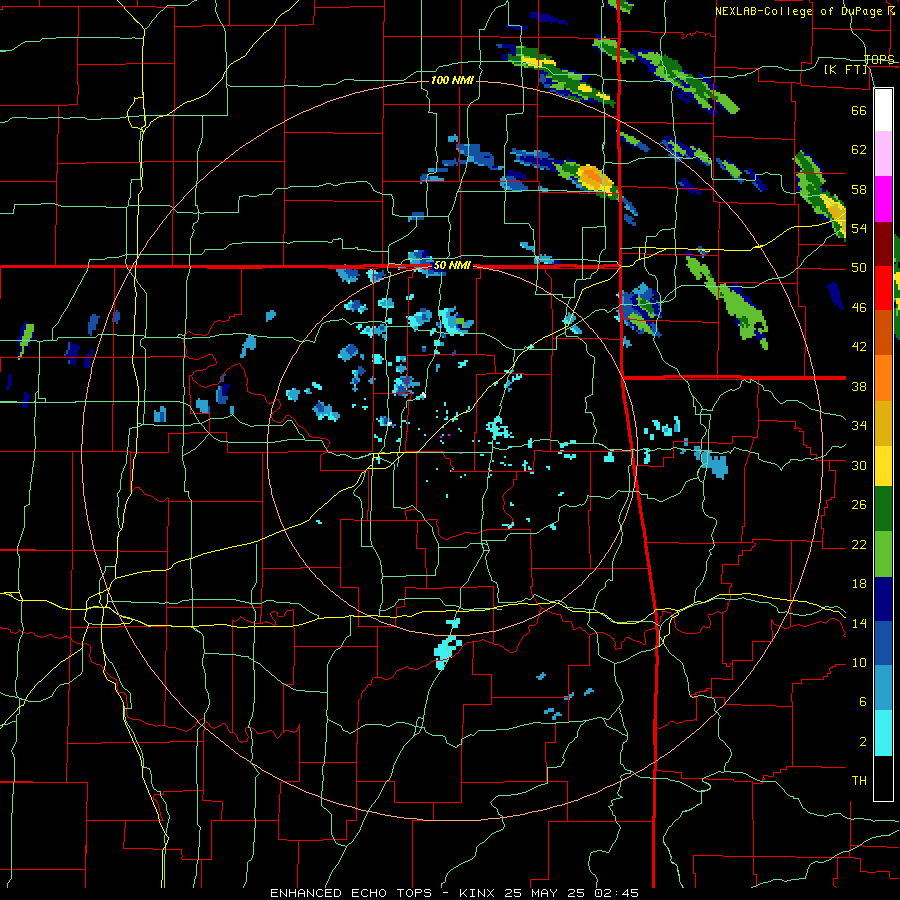Image resolution: width=900 pixels, height=900 pixels.
Task: Click the light green legend swatch
Action: pos(883,554)
